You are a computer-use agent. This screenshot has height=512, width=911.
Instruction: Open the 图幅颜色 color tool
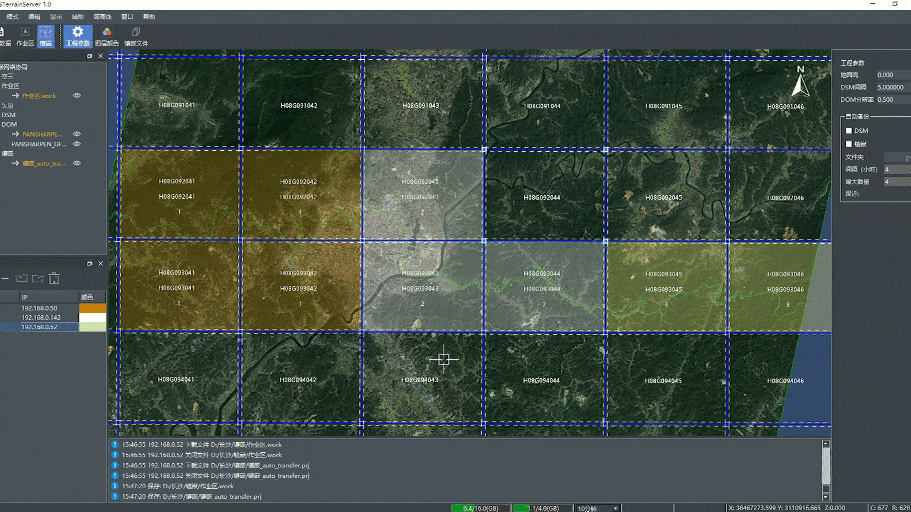[x=107, y=36]
